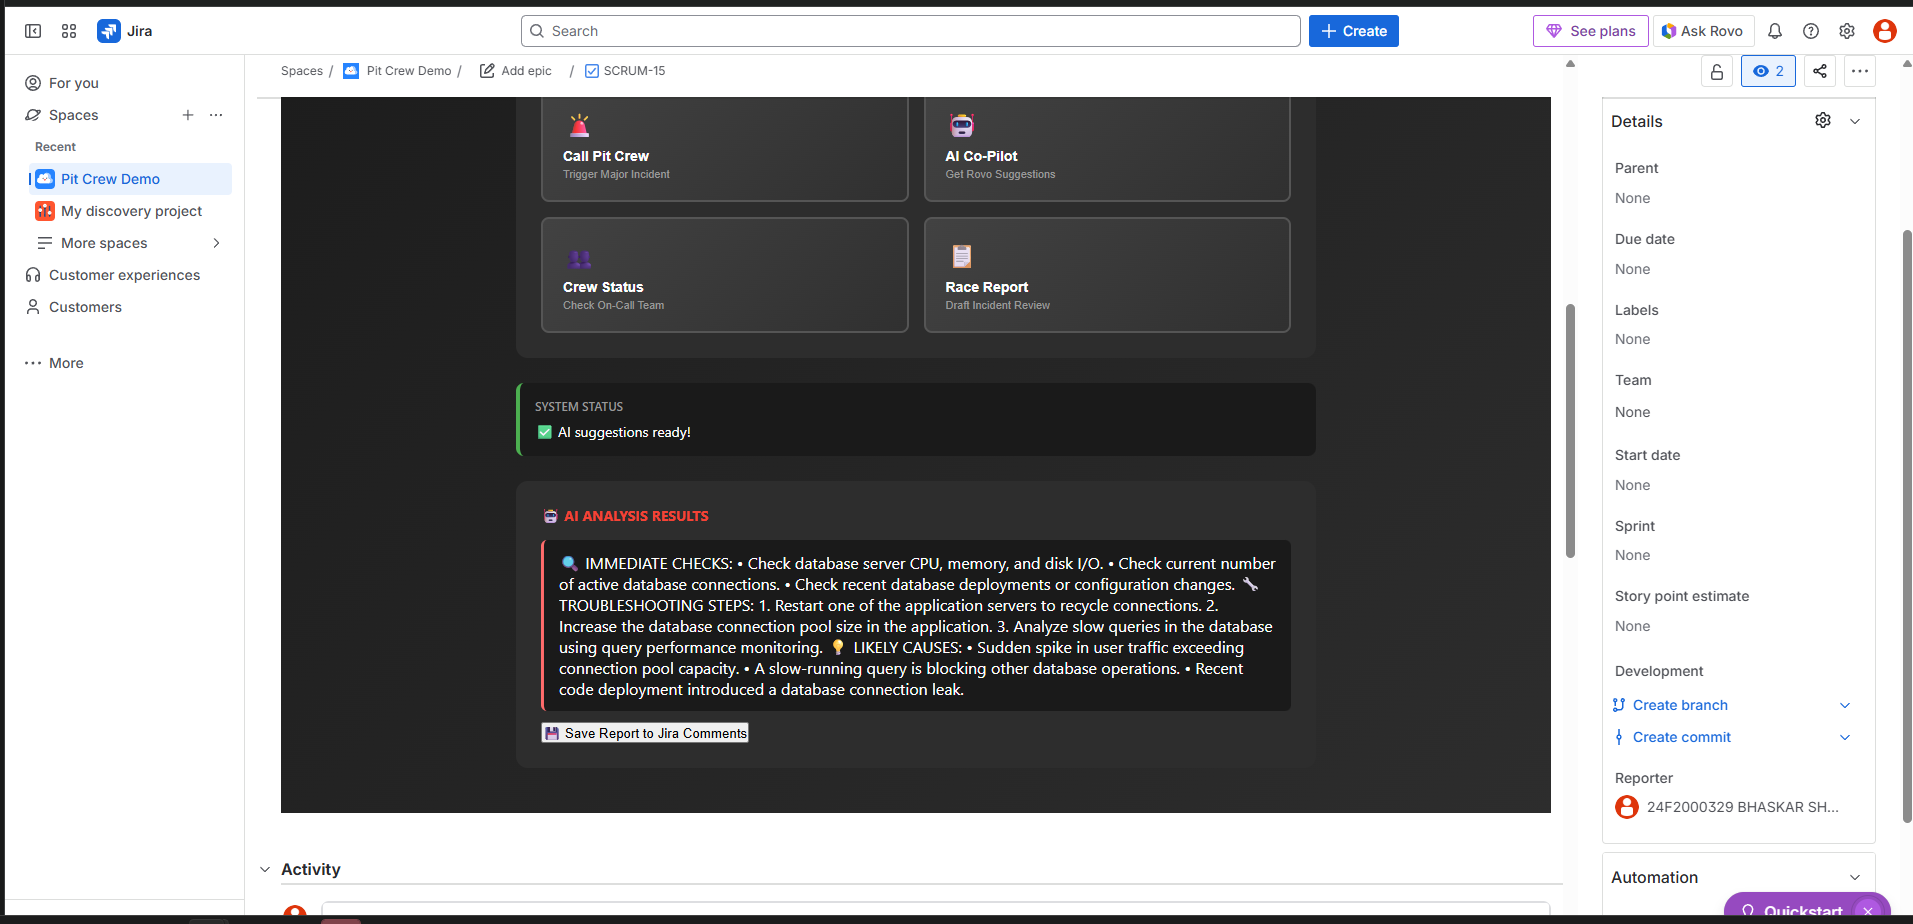Viewport: 1913px width, 924px height.
Task: Open Spaces options ellipsis
Action: 216,115
